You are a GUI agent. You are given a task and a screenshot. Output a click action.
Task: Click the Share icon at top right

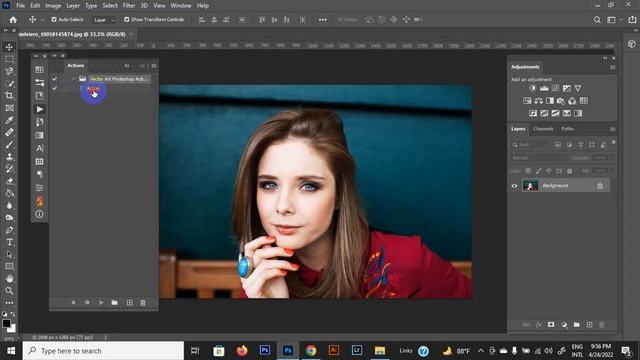632,20
